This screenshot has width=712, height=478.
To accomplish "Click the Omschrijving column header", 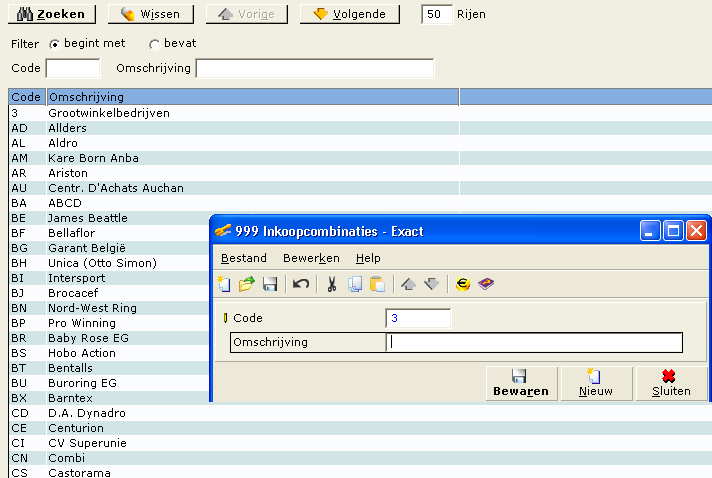I will click(x=252, y=97).
